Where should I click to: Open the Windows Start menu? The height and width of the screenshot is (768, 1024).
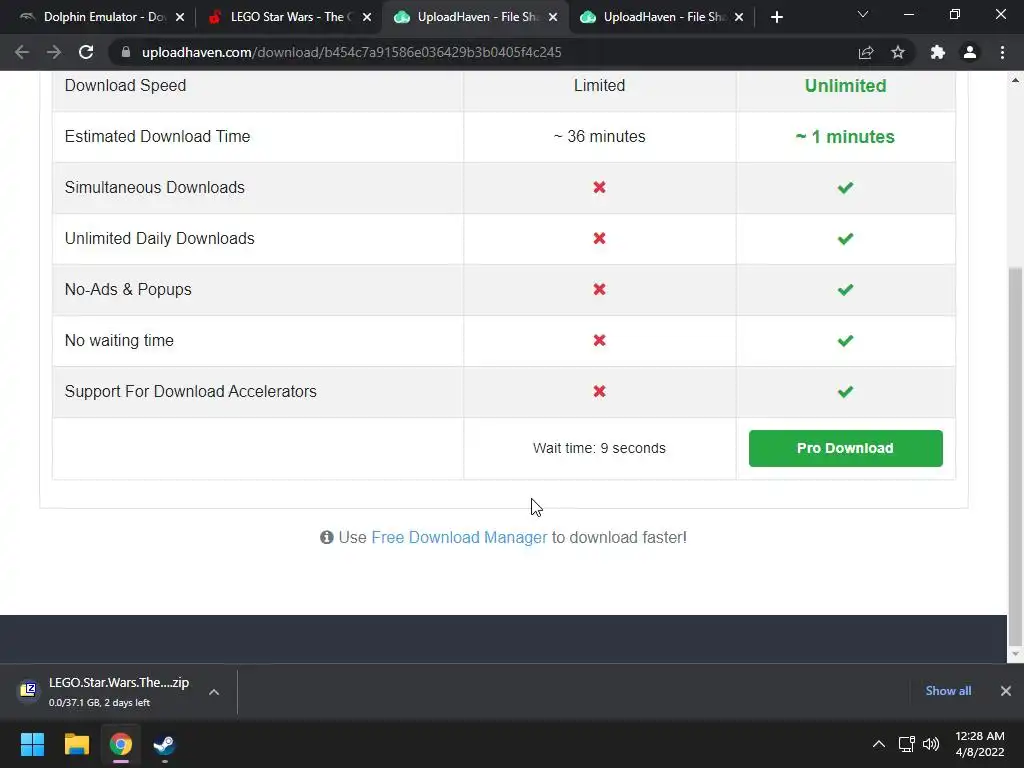[32, 744]
